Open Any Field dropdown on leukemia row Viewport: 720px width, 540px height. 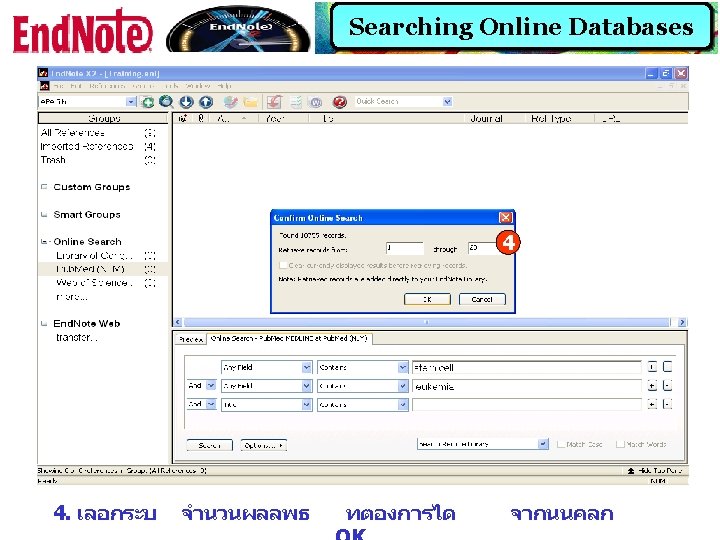(x=307, y=386)
